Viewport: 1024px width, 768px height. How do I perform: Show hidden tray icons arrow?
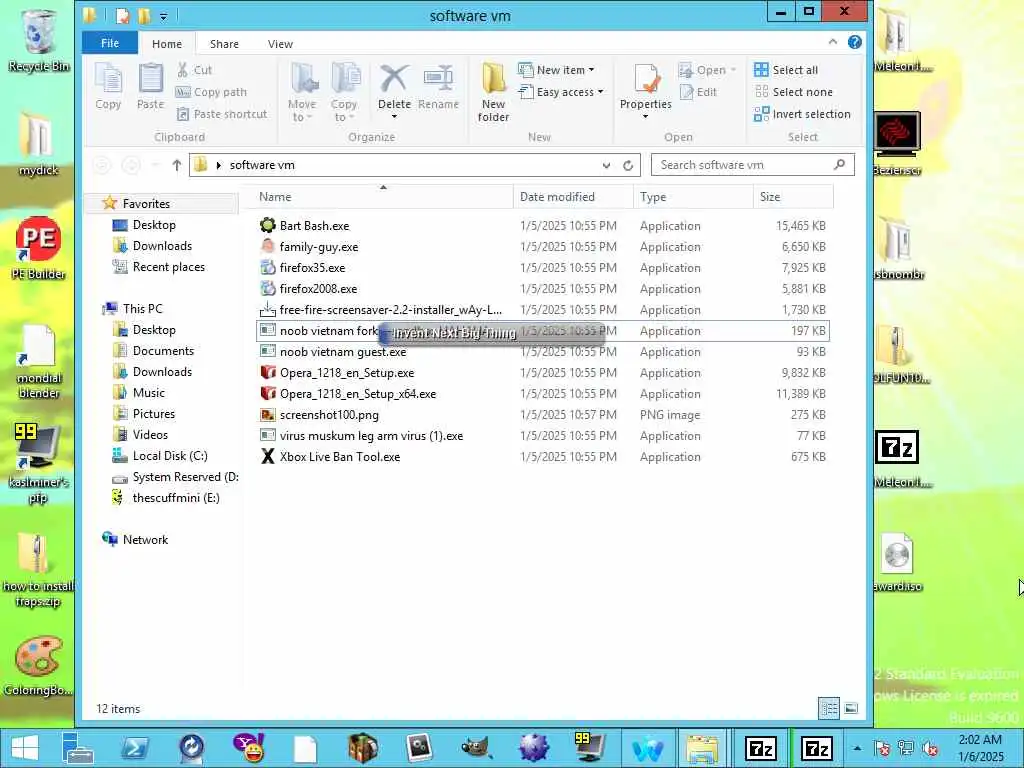pyautogui.click(x=857, y=748)
